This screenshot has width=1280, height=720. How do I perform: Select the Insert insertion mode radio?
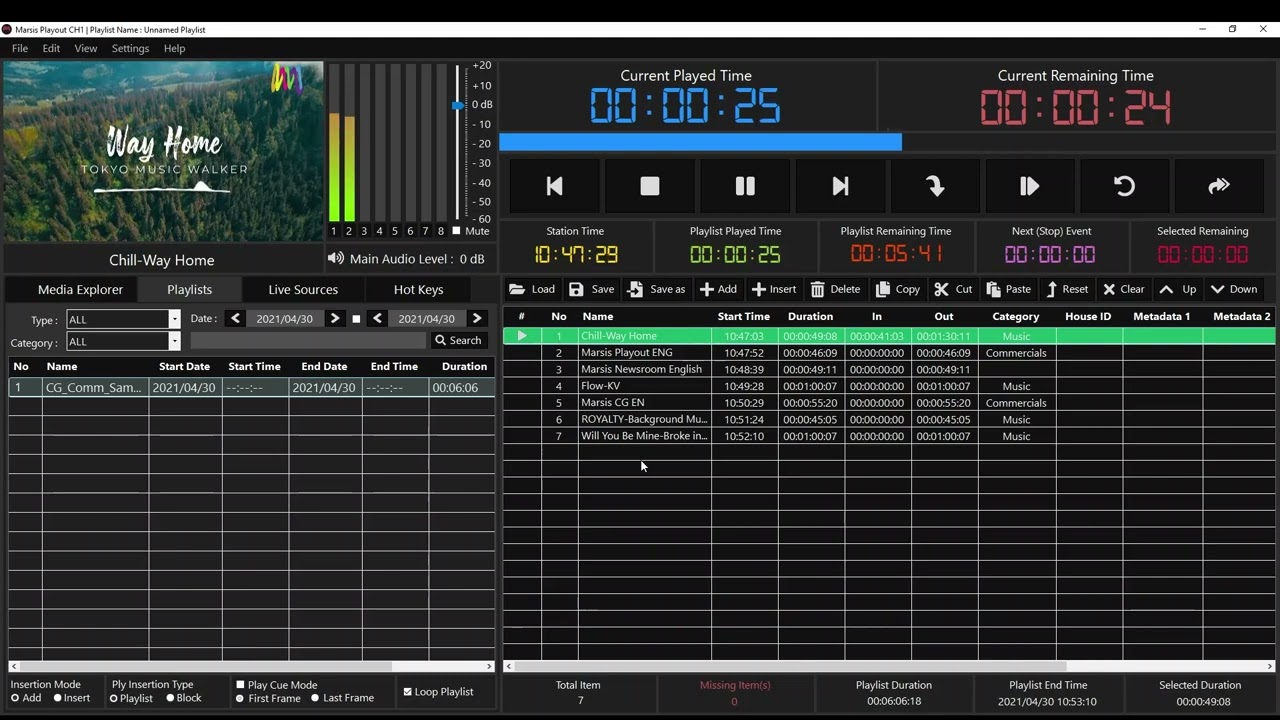click(57, 698)
